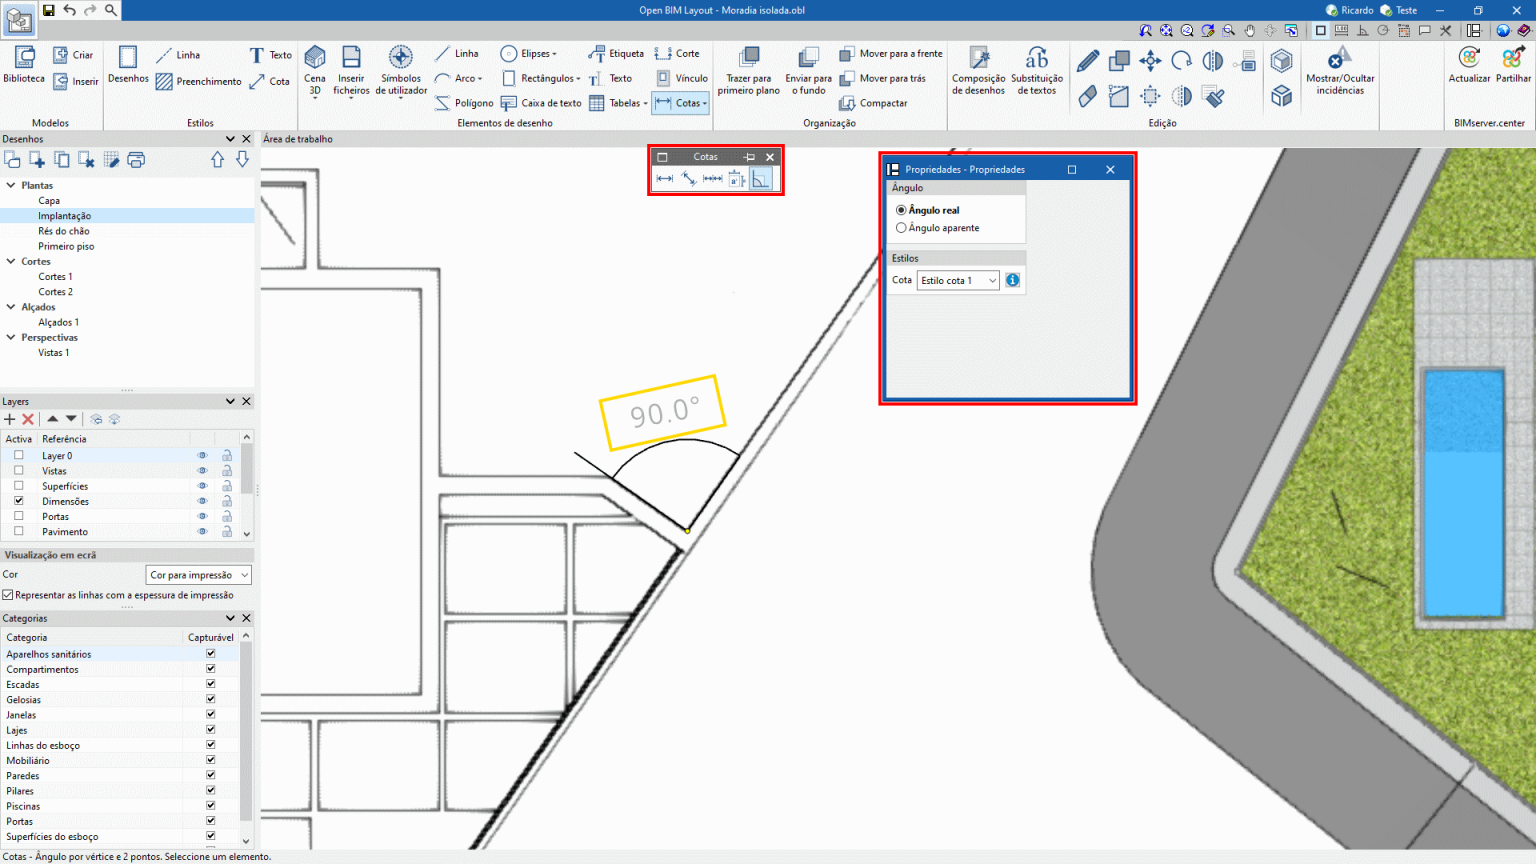
Task: Open Símbolos de utilizador
Action: (x=400, y=70)
